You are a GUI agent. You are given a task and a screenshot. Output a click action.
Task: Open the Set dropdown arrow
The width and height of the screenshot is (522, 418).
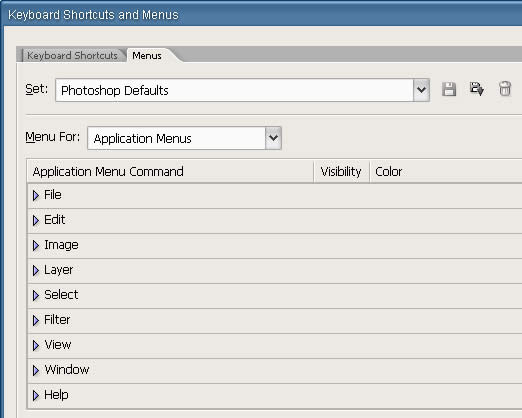(421, 90)
